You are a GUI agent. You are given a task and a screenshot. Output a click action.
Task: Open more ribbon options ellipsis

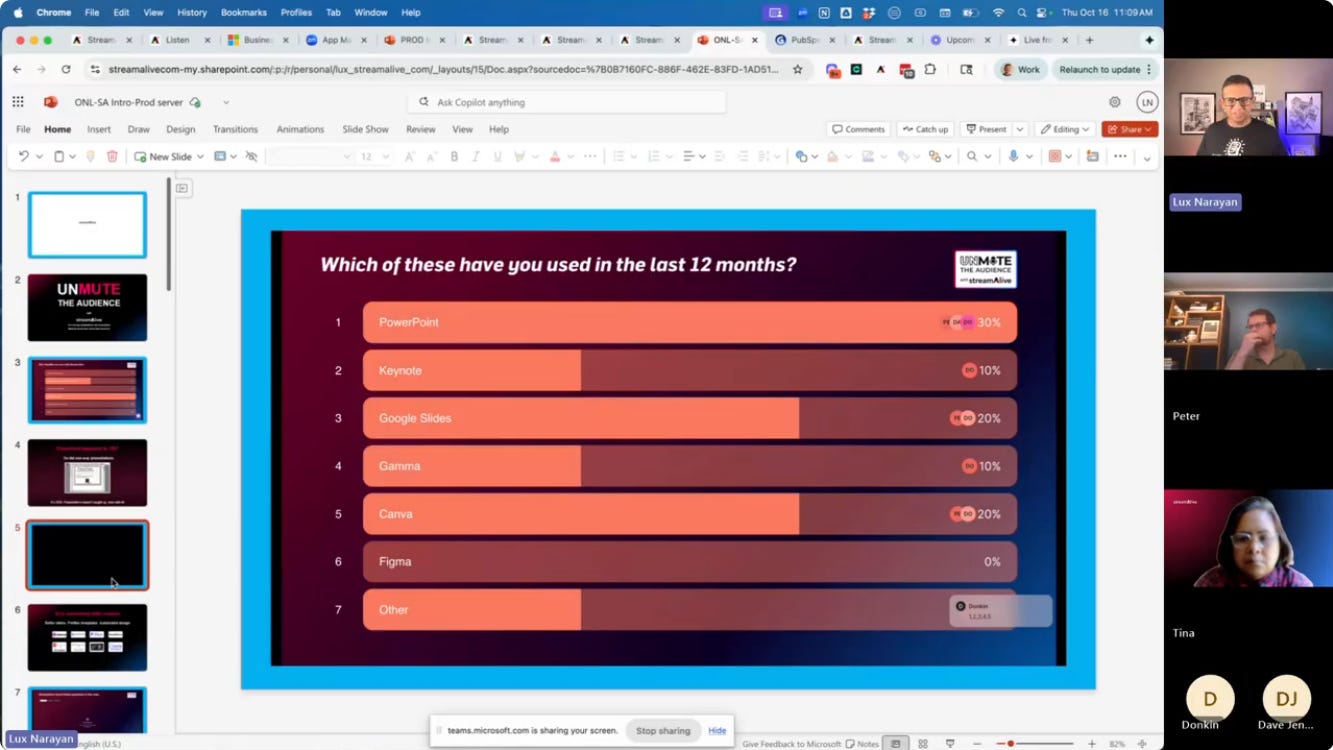click(1120, 156)
